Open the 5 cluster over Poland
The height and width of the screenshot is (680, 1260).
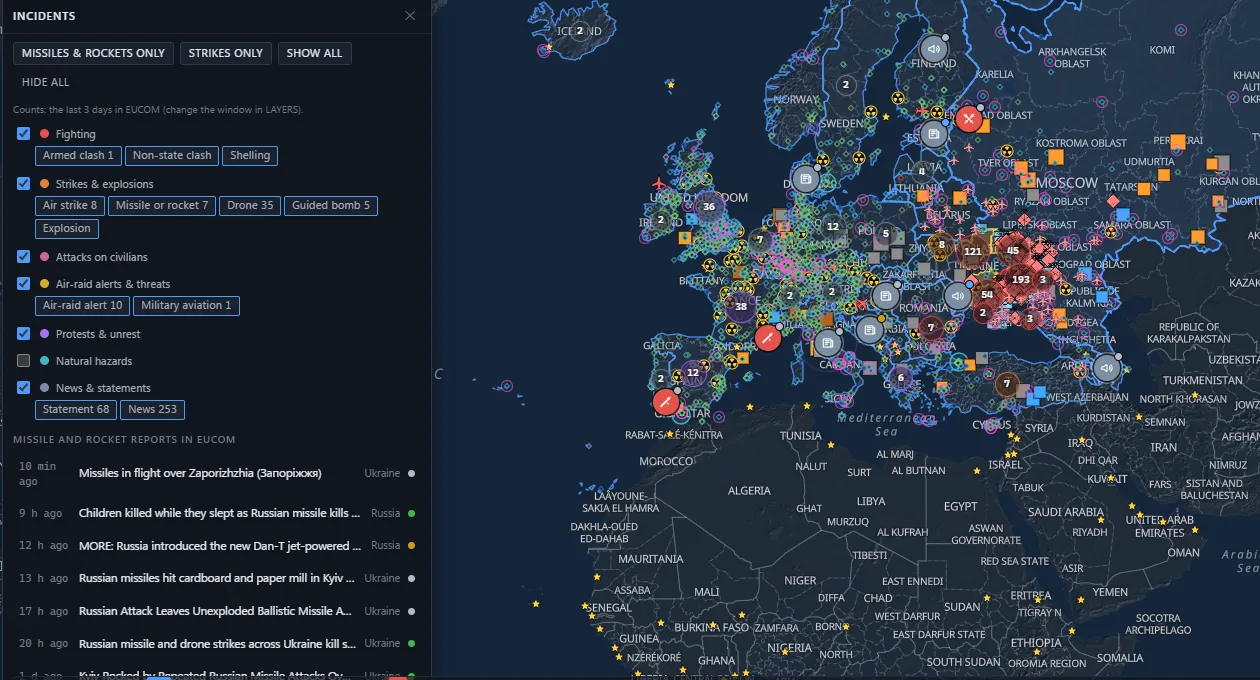[x=885, y=233]
